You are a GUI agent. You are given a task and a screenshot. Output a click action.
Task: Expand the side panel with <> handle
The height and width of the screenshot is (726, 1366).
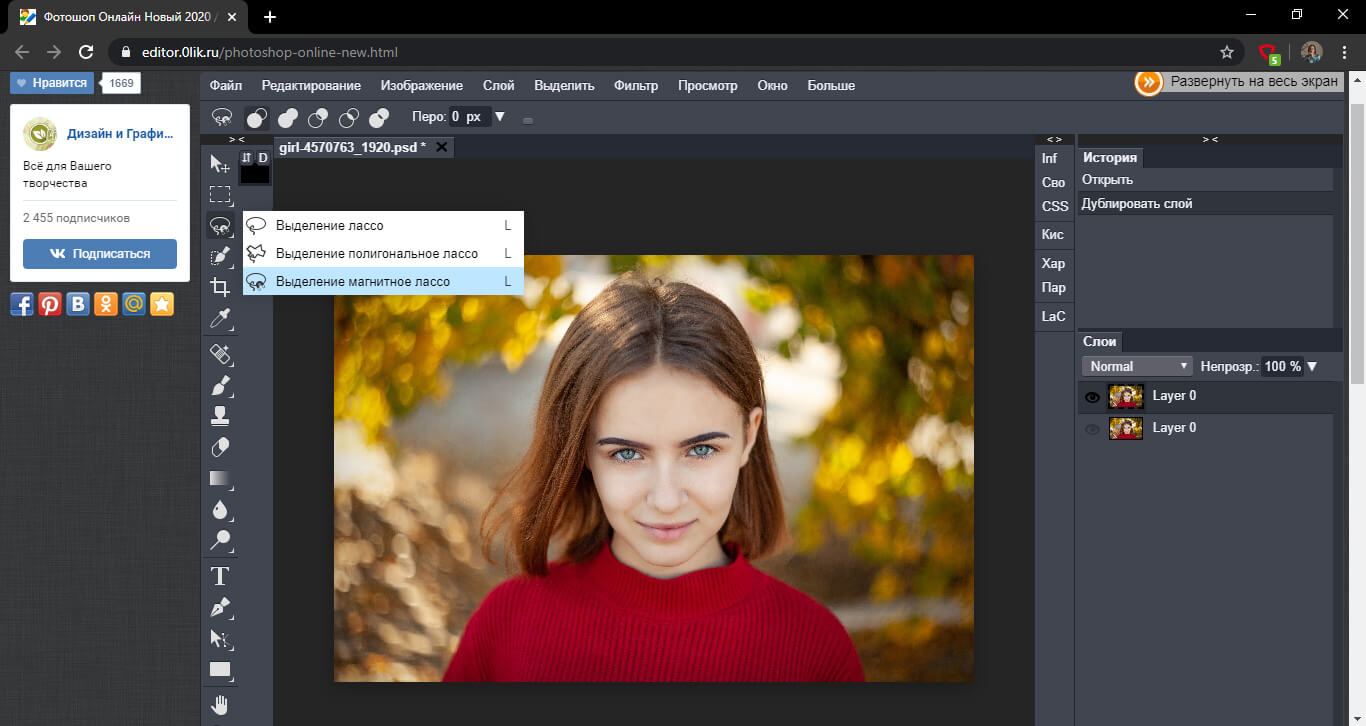coord(1054,140)
